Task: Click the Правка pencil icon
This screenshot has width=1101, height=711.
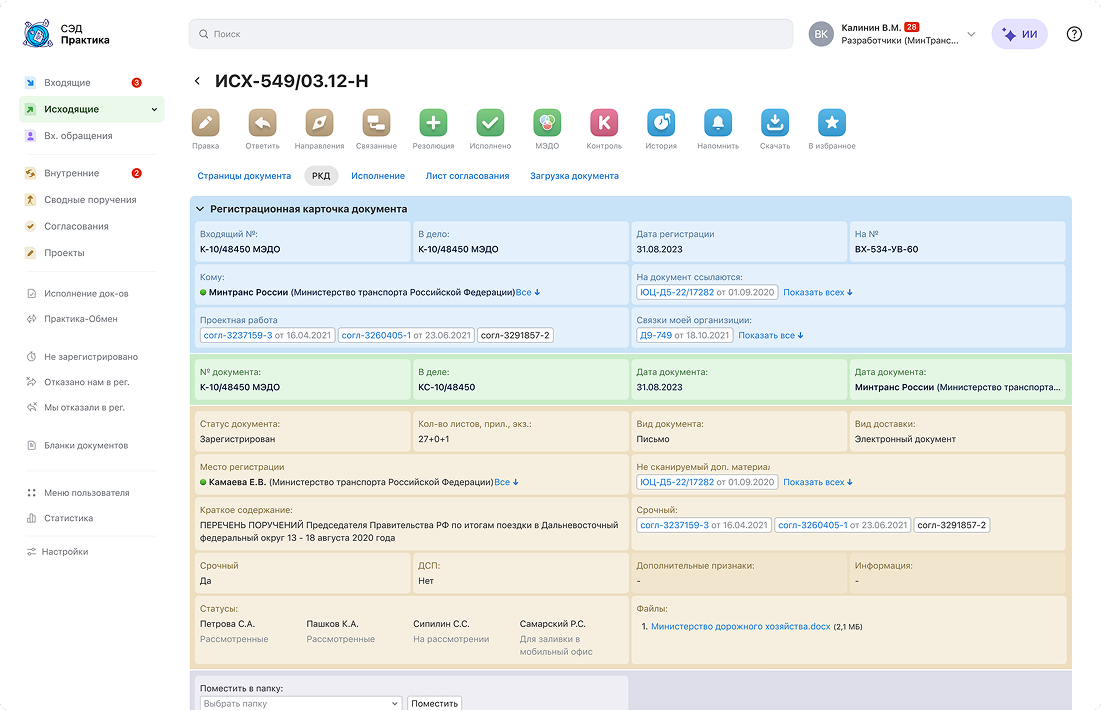Action: (206, 123)
